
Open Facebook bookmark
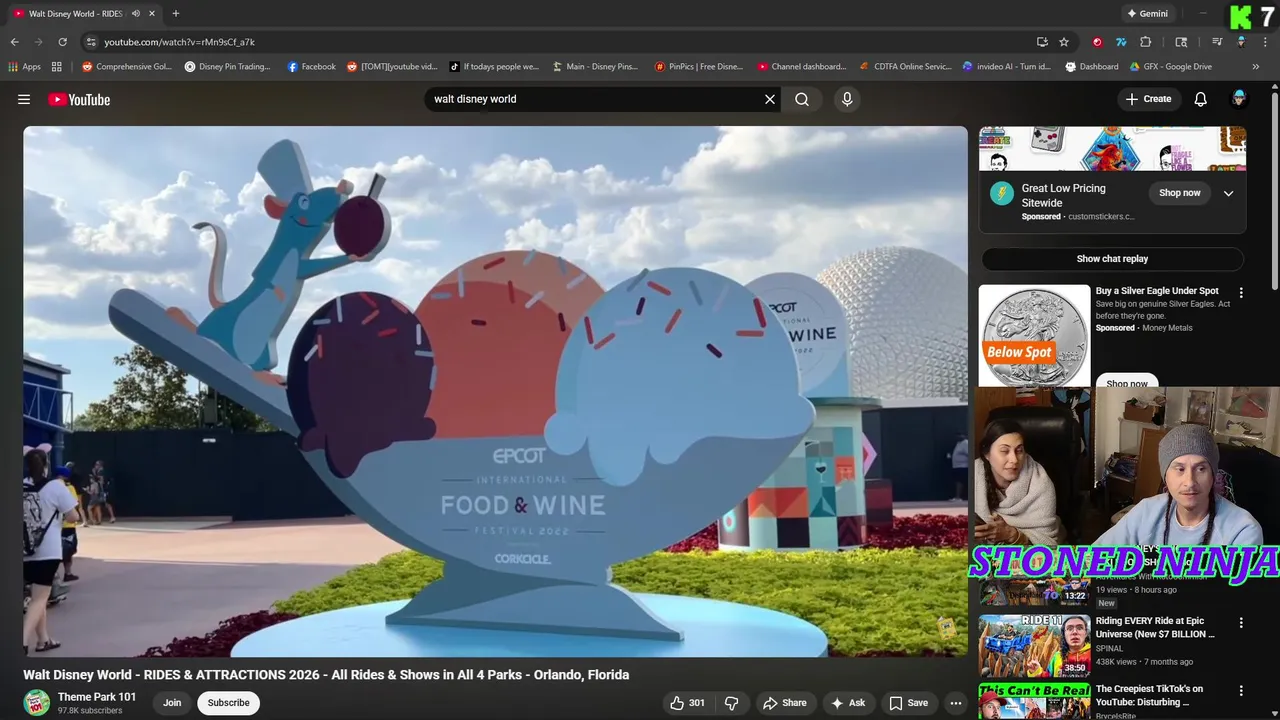tap(311, 67)
